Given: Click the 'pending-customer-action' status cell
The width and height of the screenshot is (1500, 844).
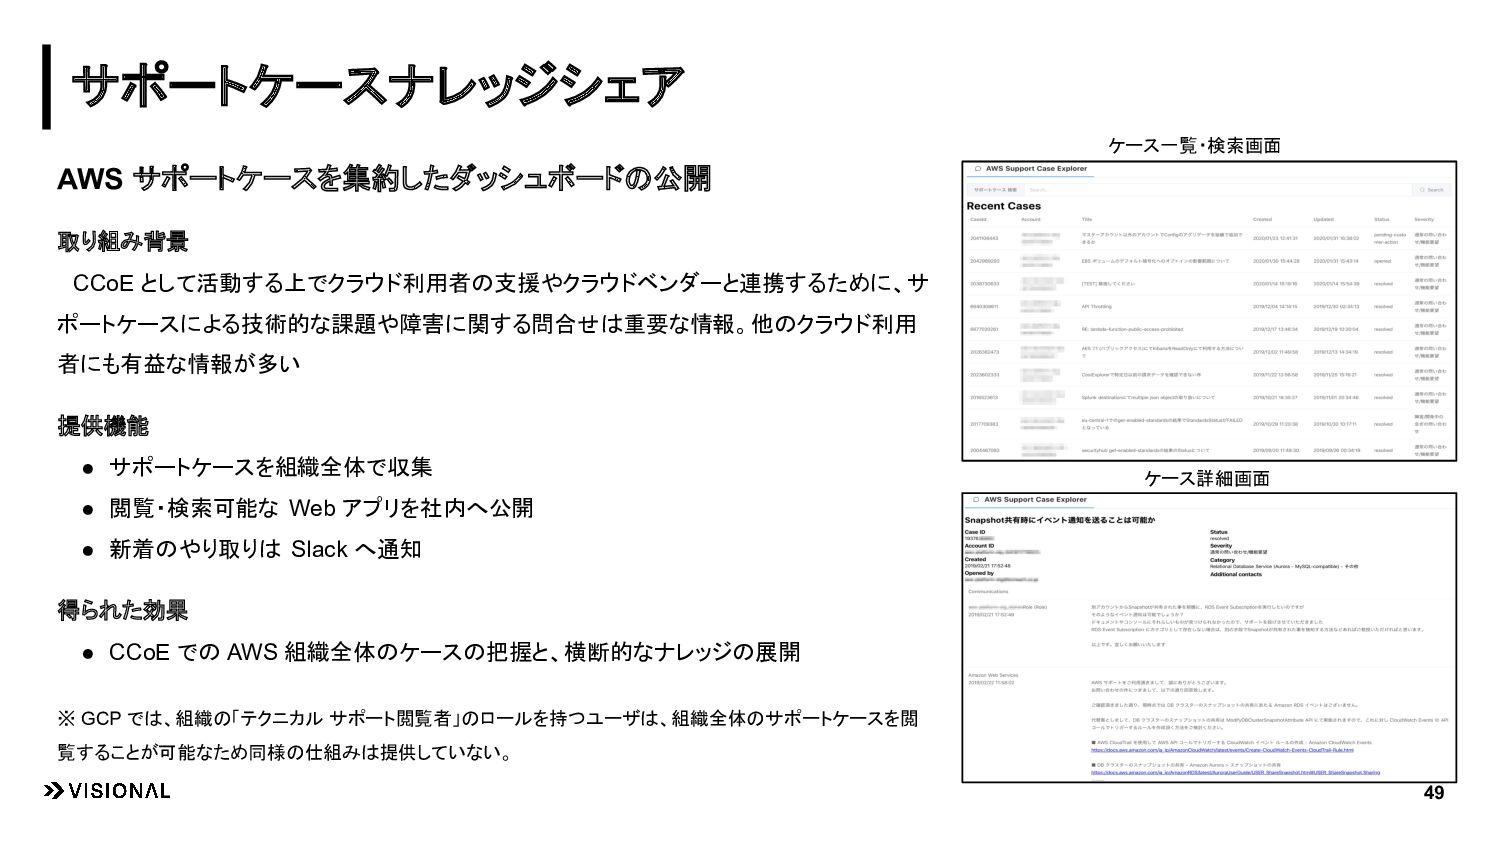Looking at the screenshot, I should coord(1391,238).
